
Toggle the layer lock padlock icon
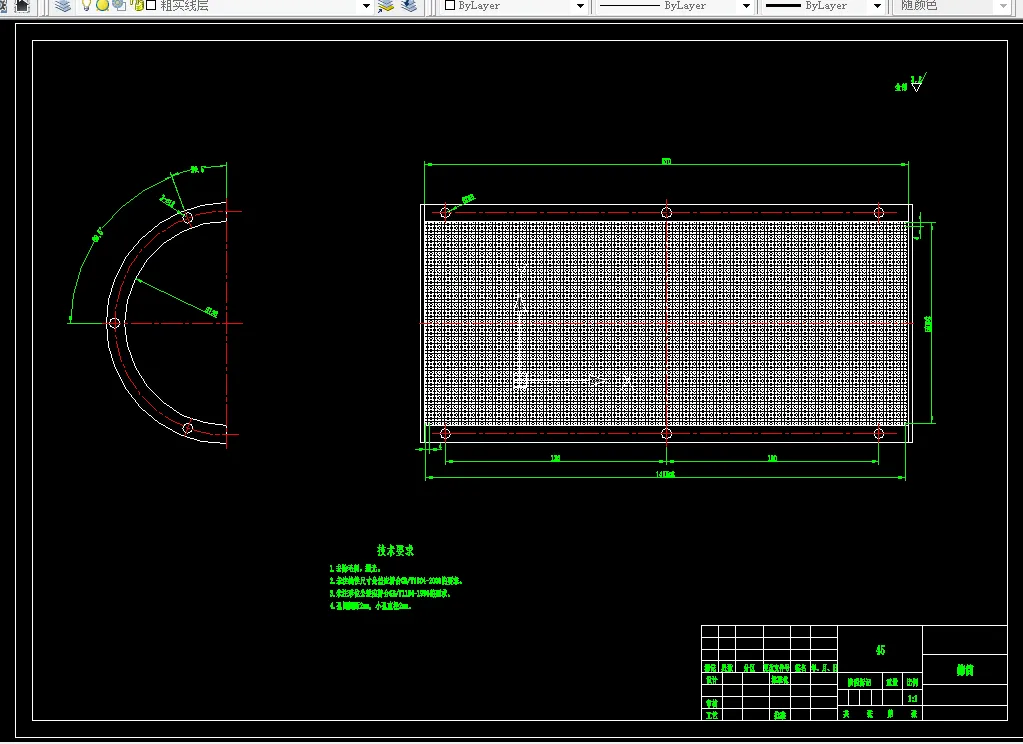pos(137,5)
